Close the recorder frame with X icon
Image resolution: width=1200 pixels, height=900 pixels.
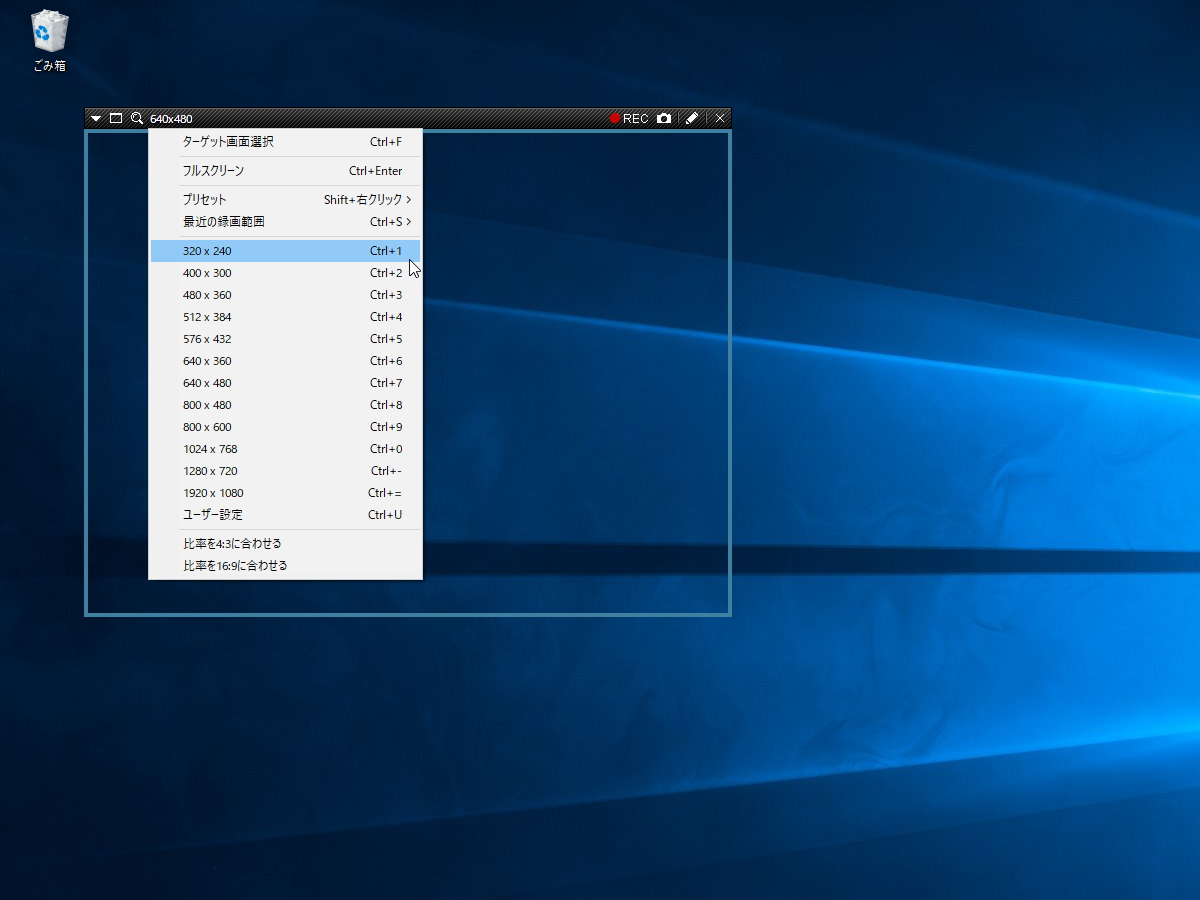(720, 118)
